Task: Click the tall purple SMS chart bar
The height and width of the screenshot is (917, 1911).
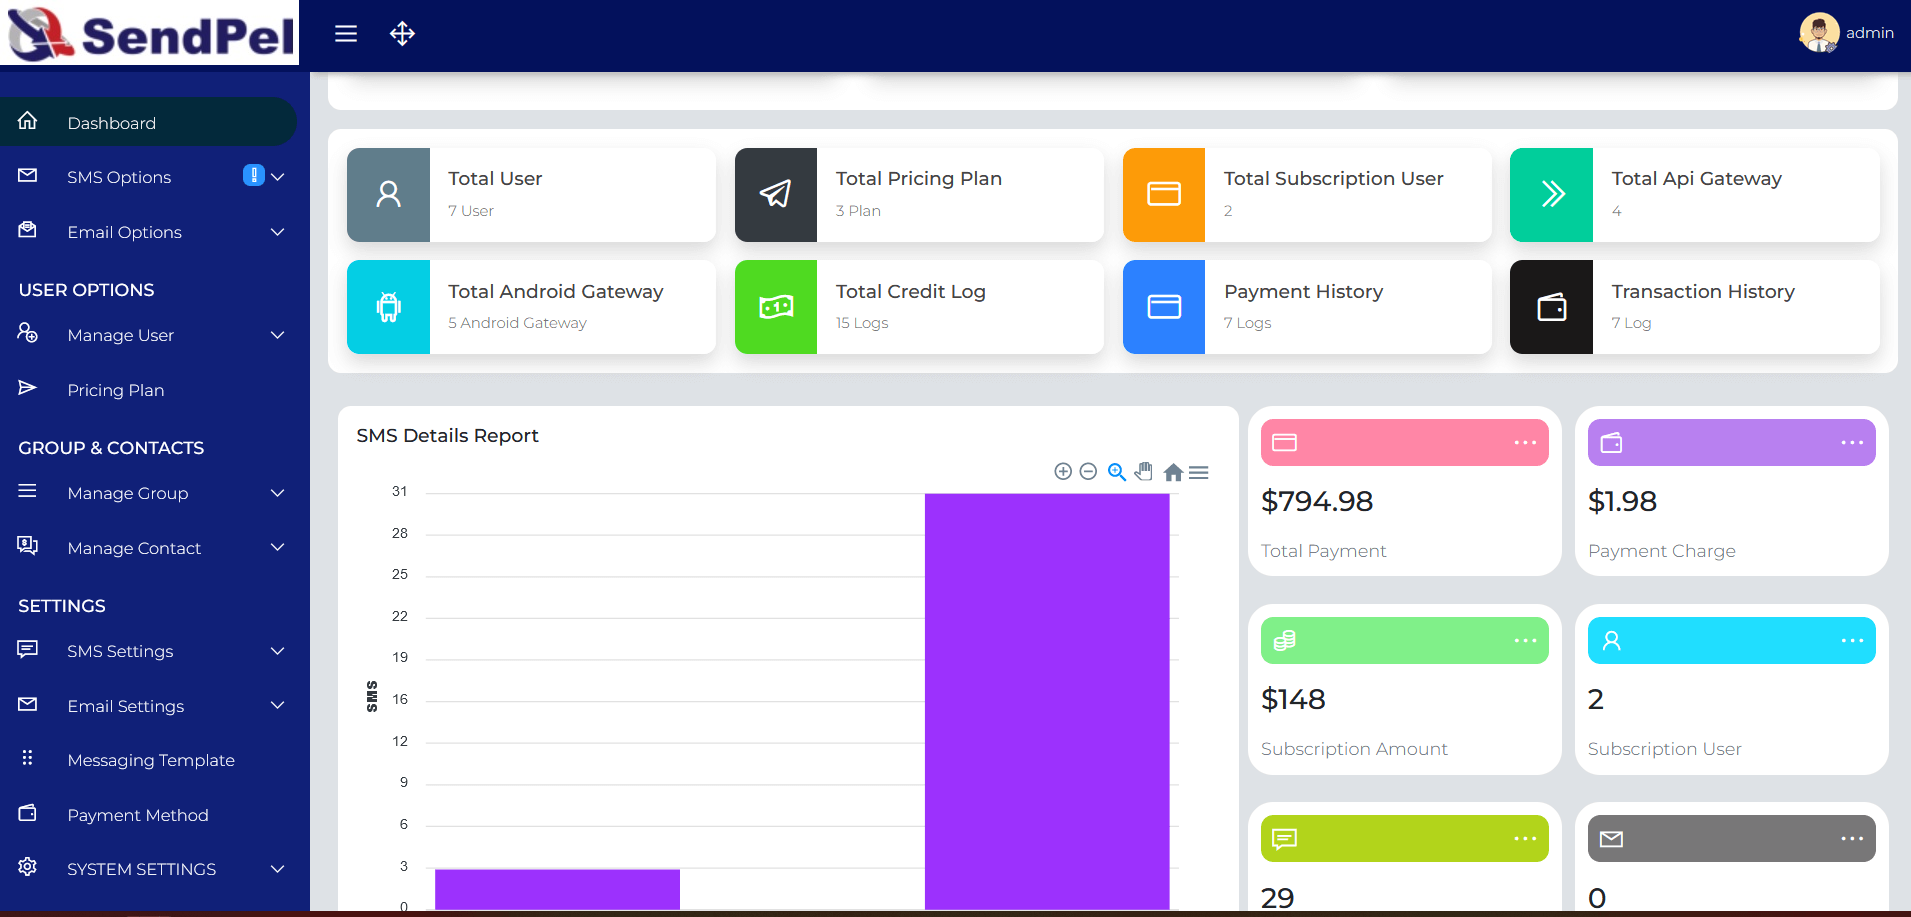Action: point(1047,700)
